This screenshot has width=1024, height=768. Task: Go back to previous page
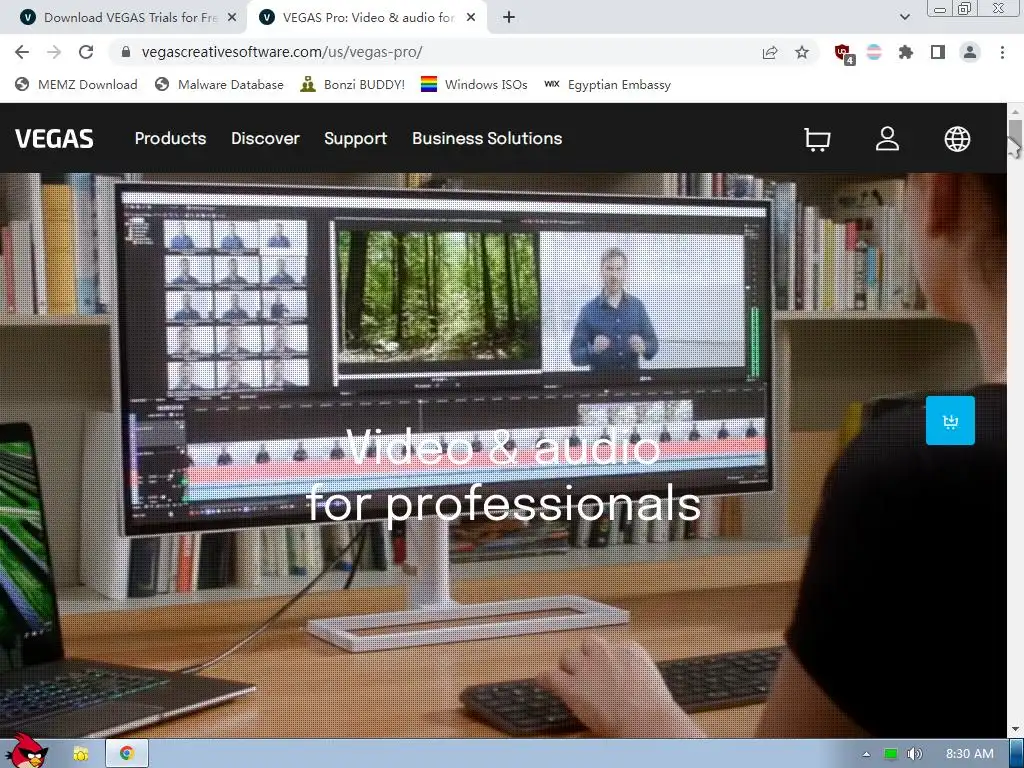tap(22, 52)
